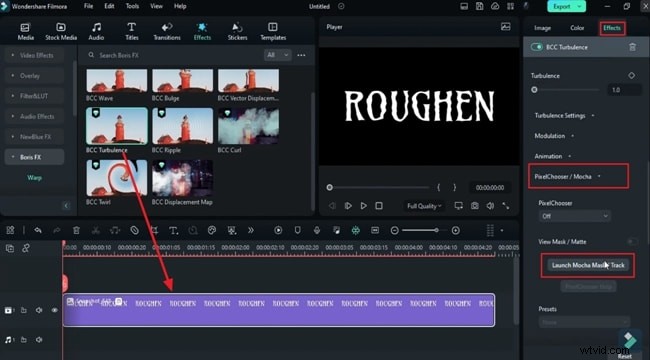The image size is (650, 360).
Task: Open the Tools menu
Action: point(132,6)
